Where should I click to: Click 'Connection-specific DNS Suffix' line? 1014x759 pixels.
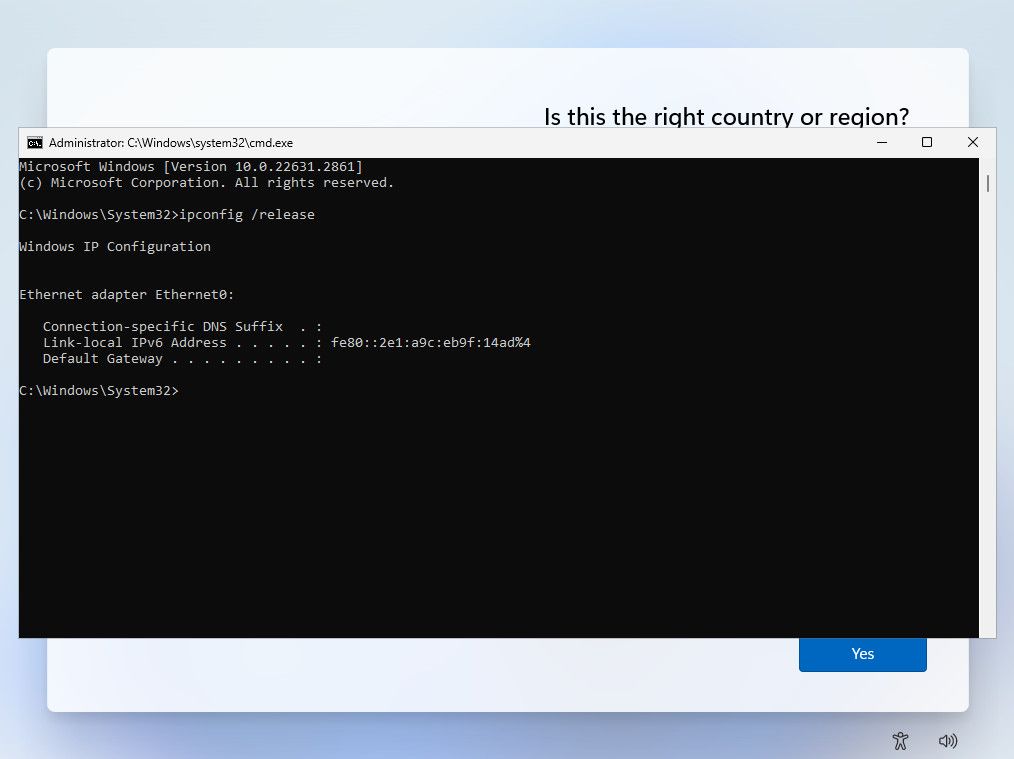point(182,326)
